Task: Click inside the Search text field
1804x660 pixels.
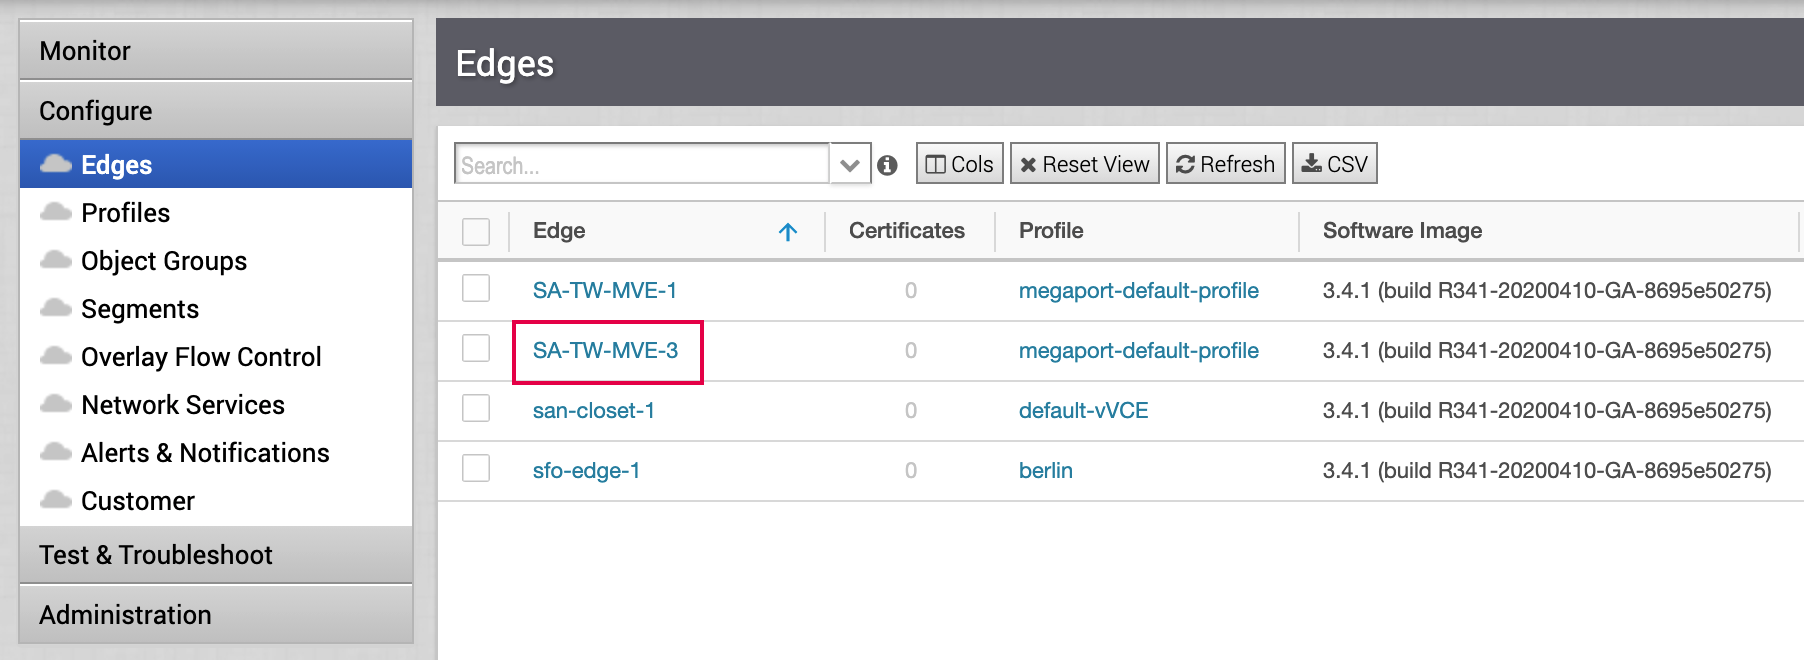Action: (x=641, y=165)
